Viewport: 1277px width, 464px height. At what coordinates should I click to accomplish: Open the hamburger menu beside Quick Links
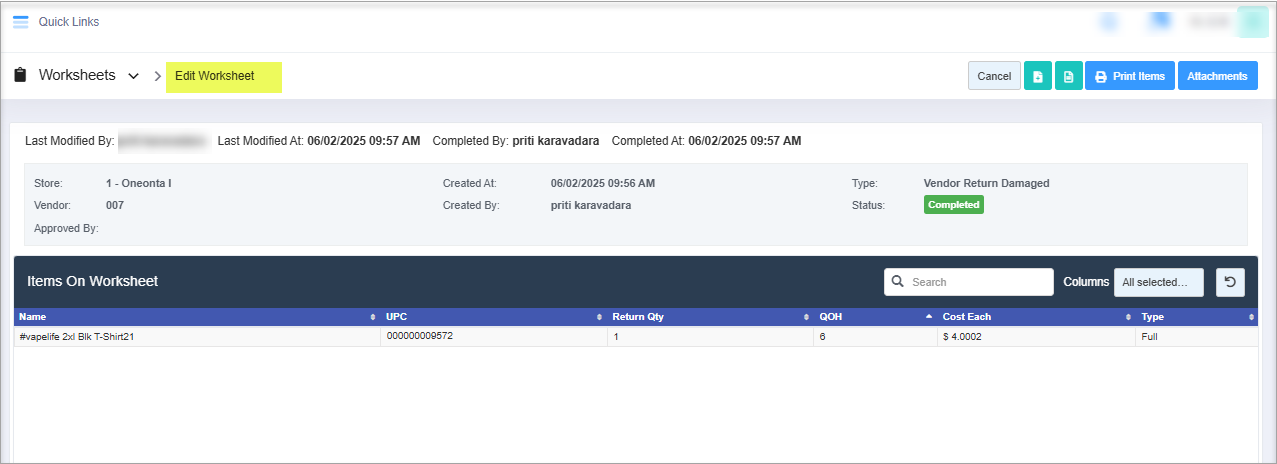point(20,22)
